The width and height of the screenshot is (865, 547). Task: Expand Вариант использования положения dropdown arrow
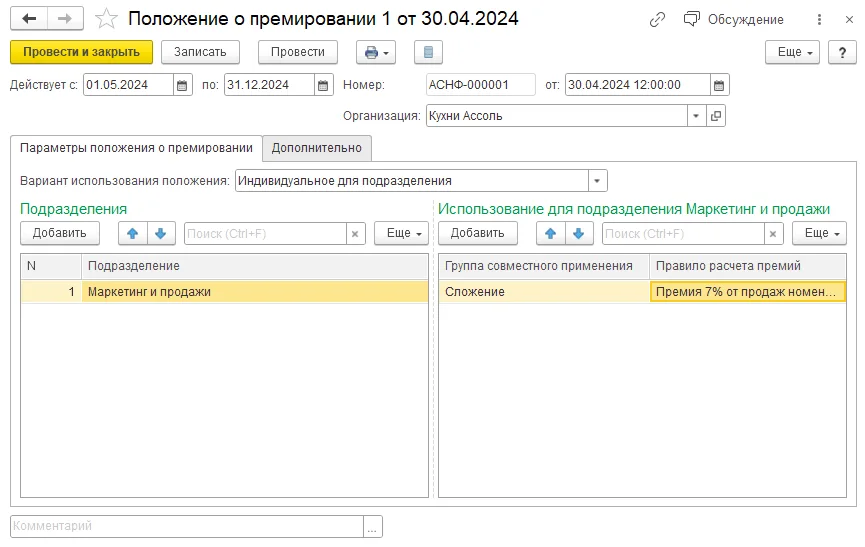point(597,181)
